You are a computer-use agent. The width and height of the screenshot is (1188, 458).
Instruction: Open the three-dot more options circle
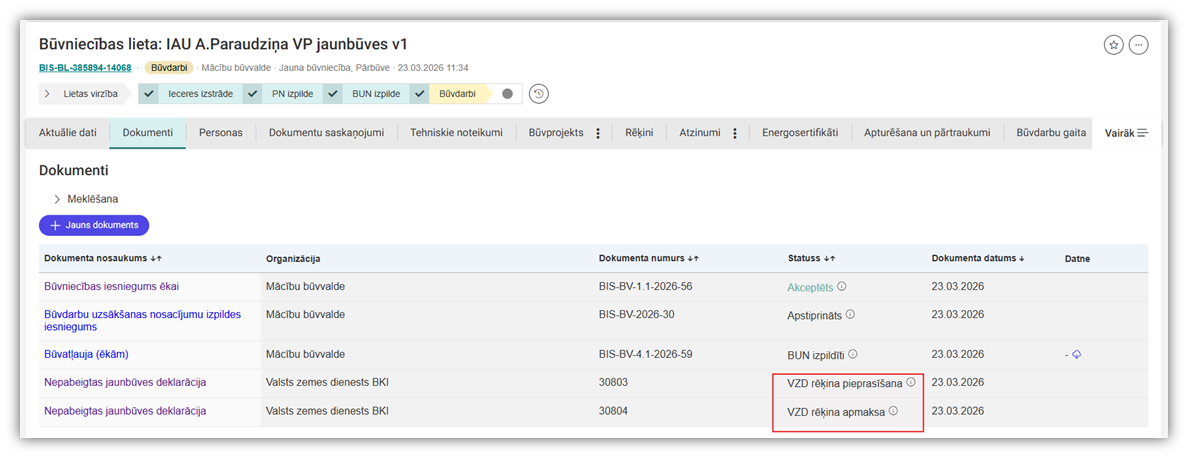click(1139, 45)
